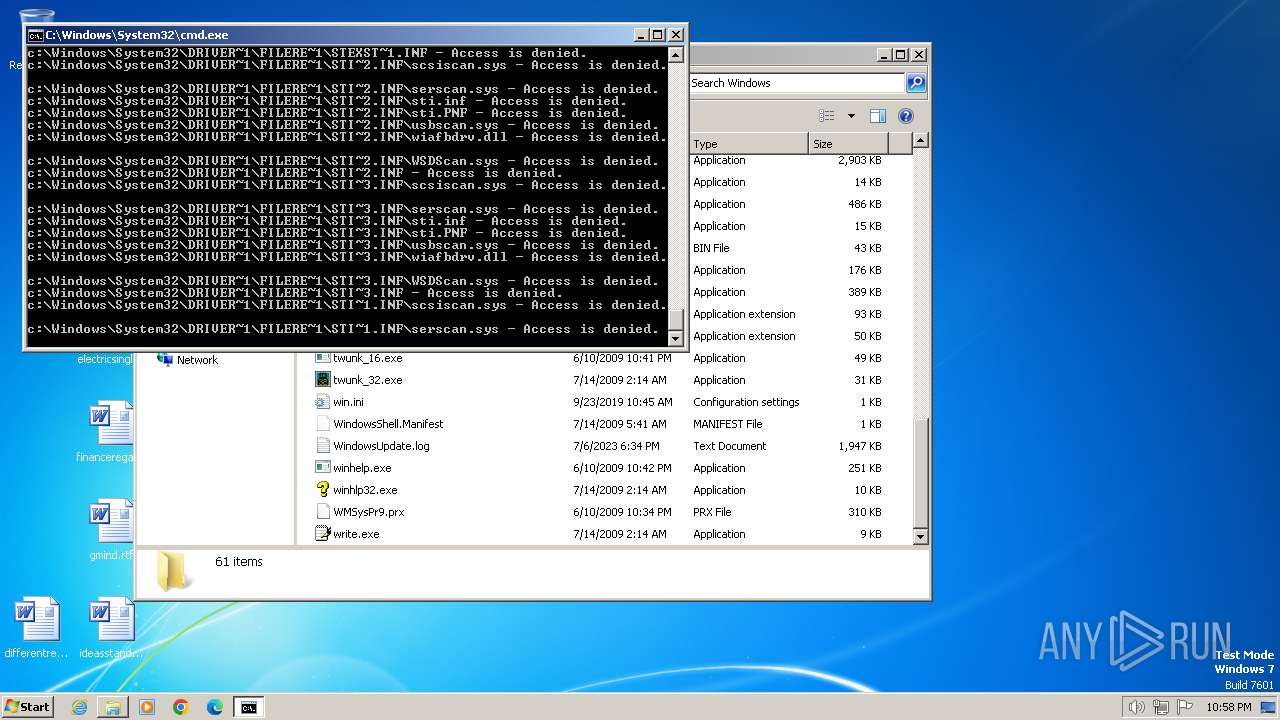Click cmd window scroll down arrow
This screenshot has height=720, width=1280.
[x=675, y=338]
